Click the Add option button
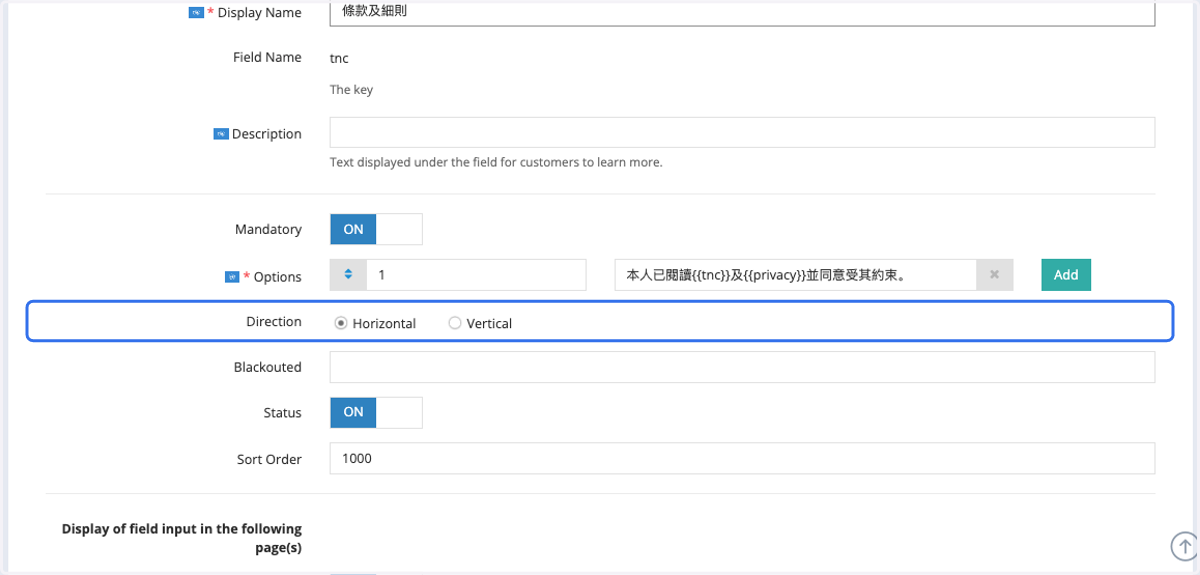This screenshot has height=575, width=1200. click(x=1066, y=275)
